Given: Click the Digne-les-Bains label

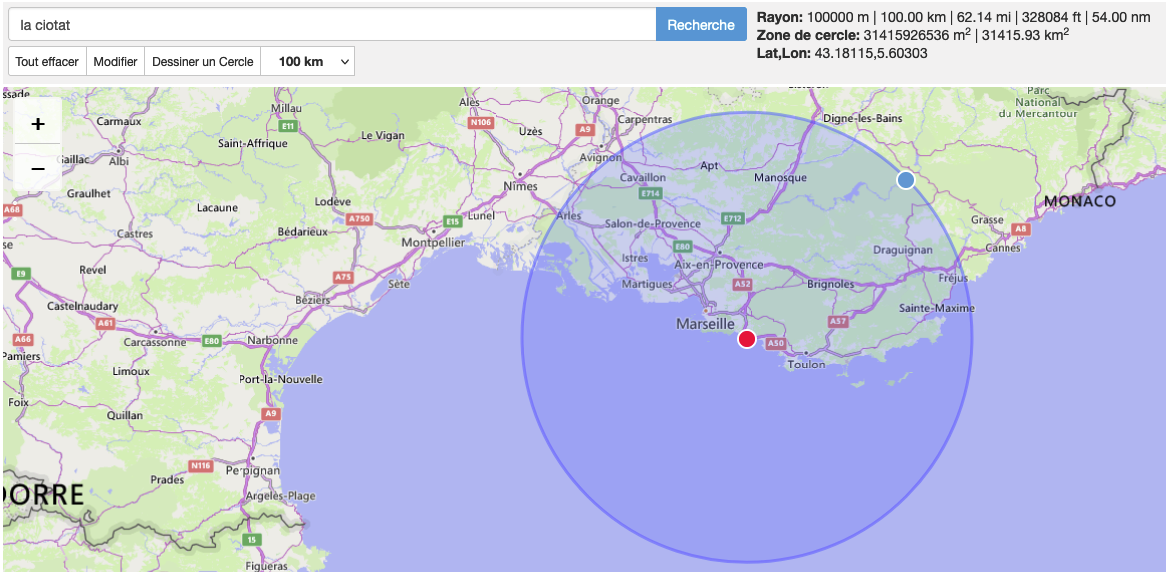Looking at the screenshot, I should (863, 118).
